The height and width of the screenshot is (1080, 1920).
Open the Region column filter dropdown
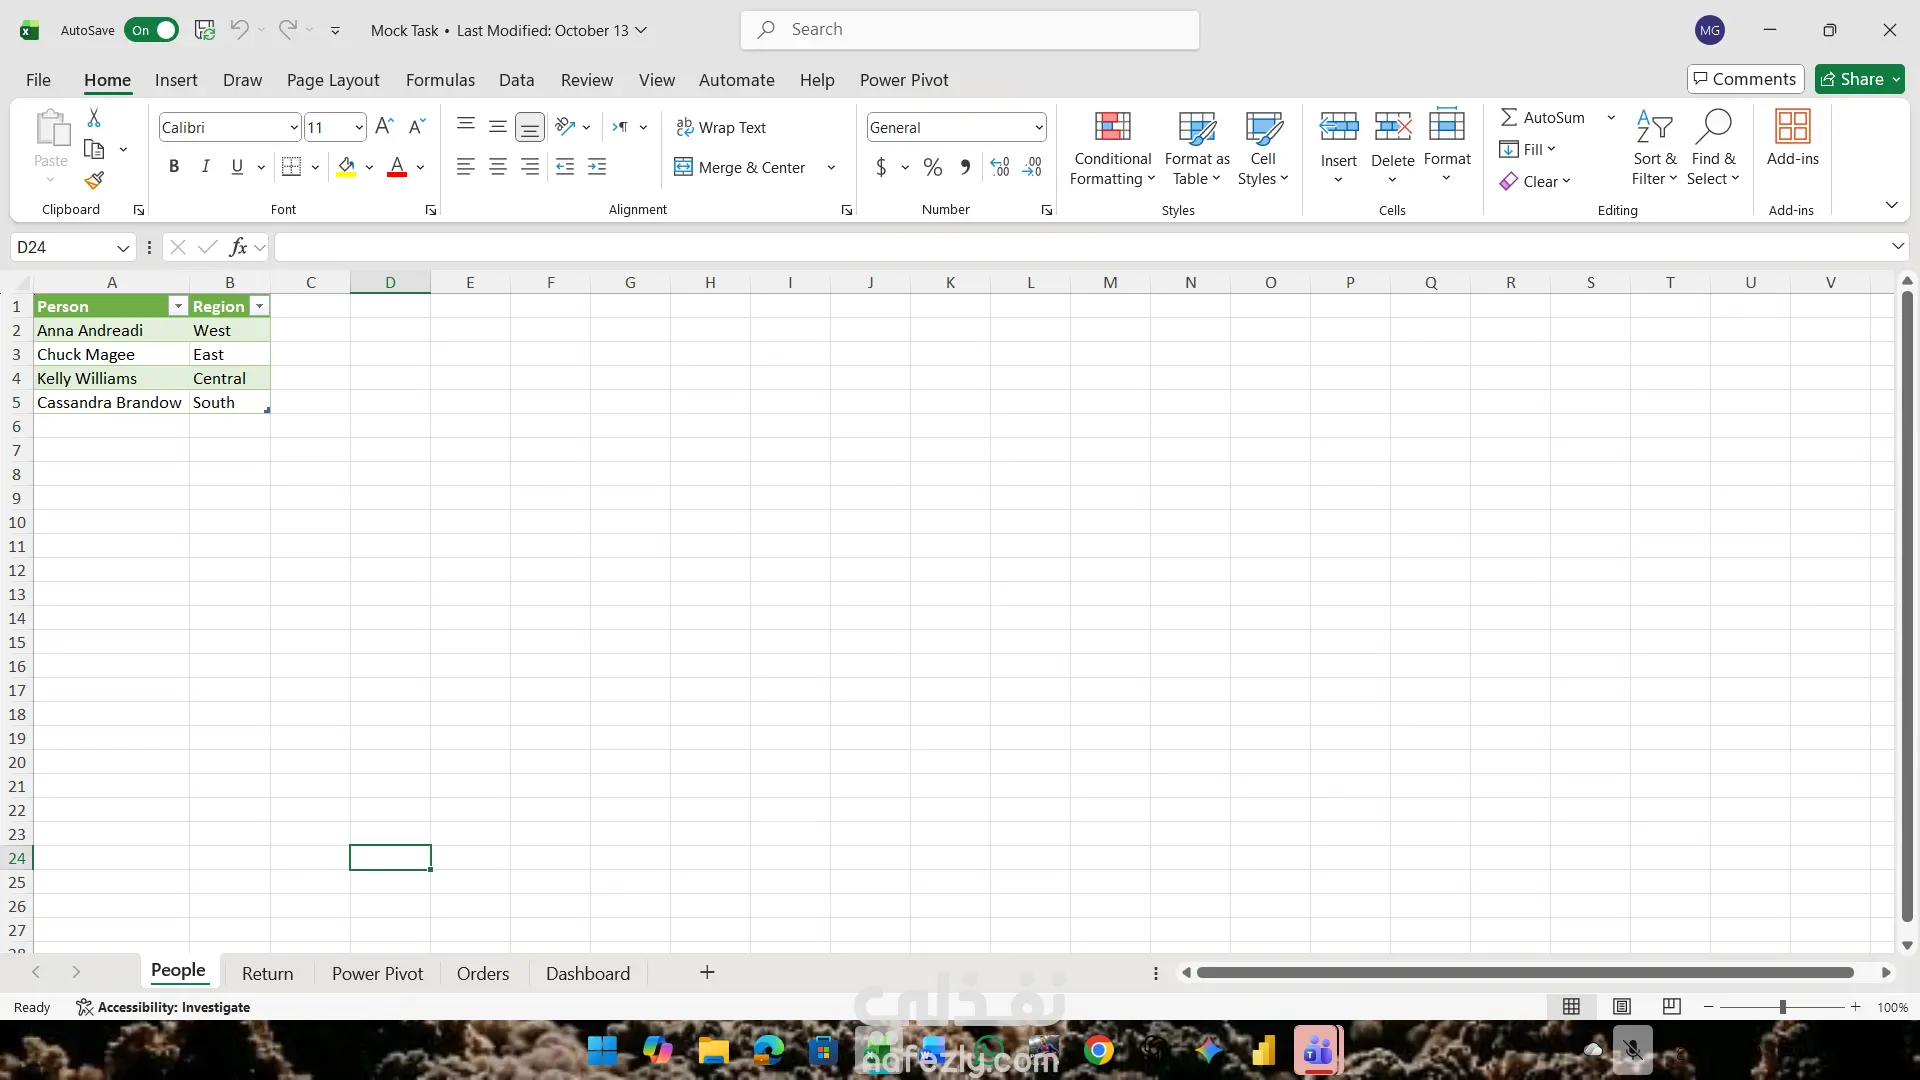259,306
